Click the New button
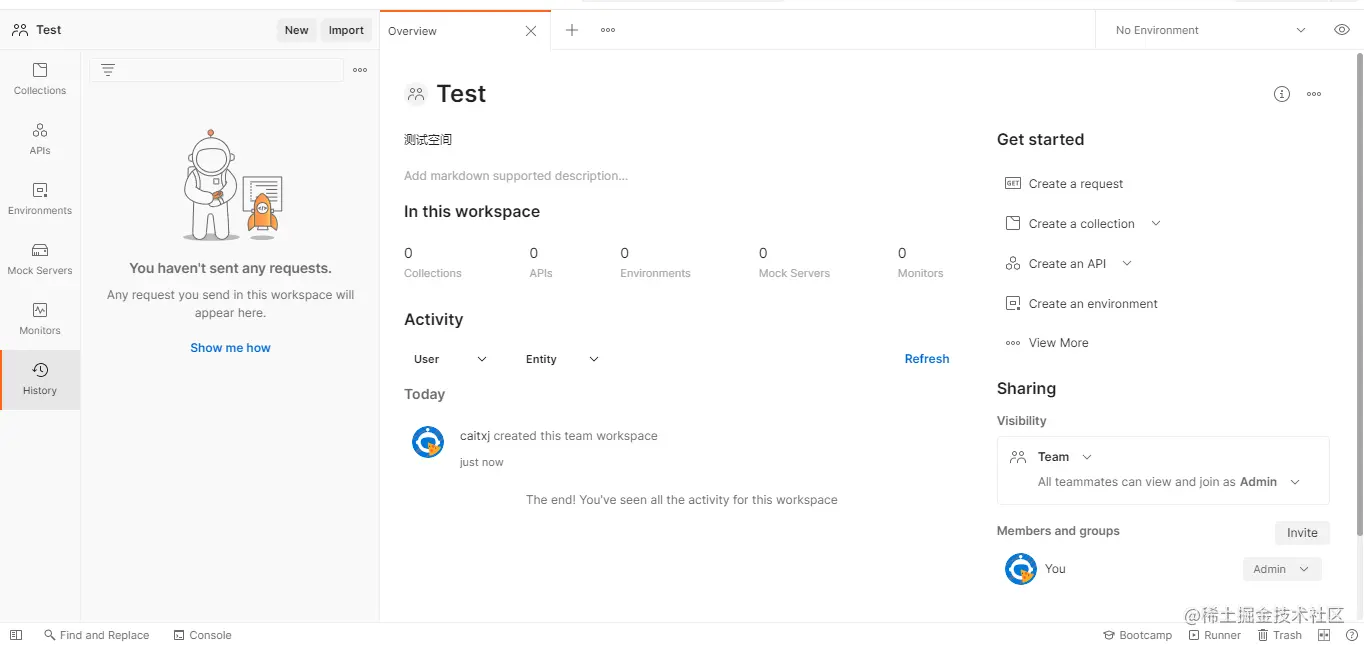The height and width of the screenshot is (645, 1364). coord(297,30)
